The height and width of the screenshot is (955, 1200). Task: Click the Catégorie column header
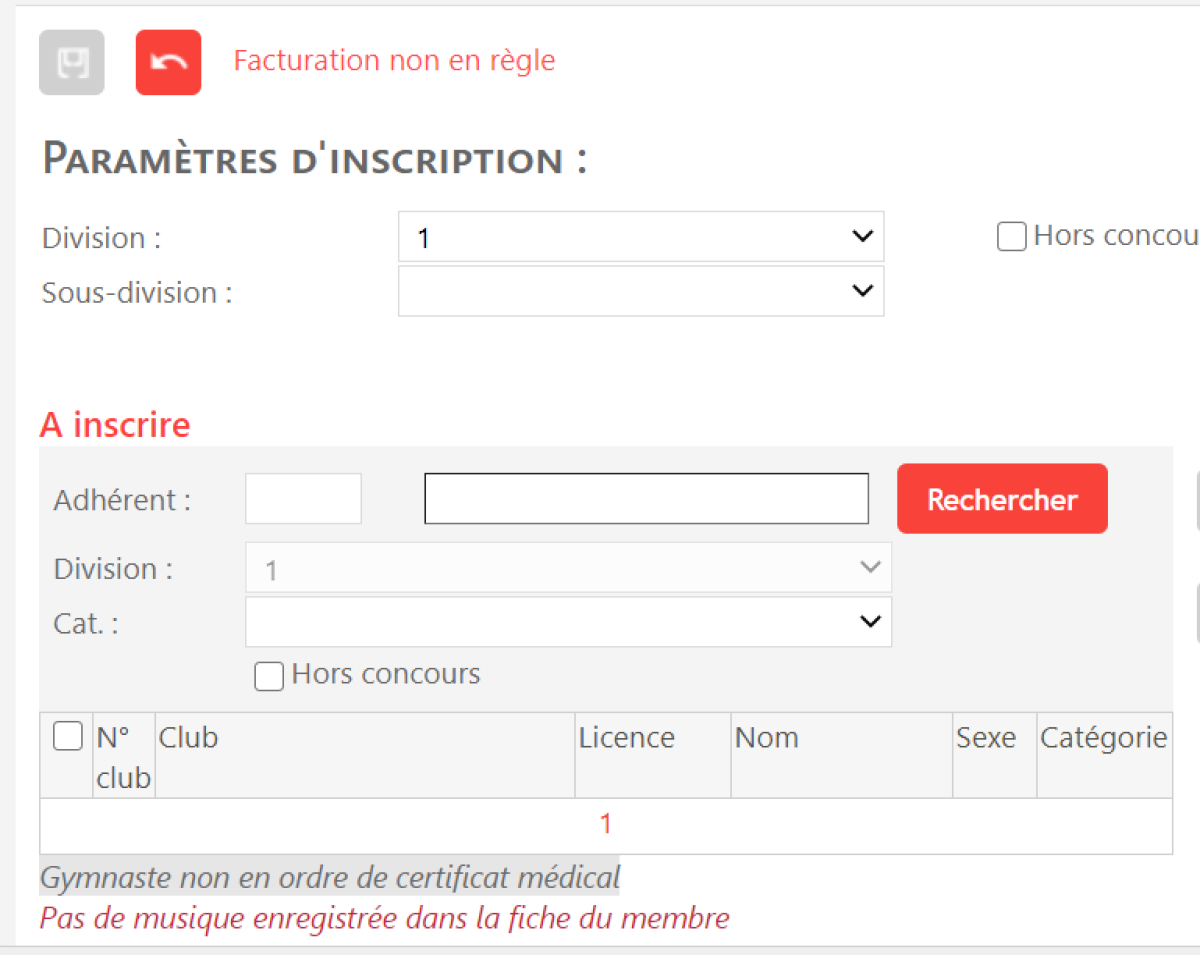(x=1104, y=738)
